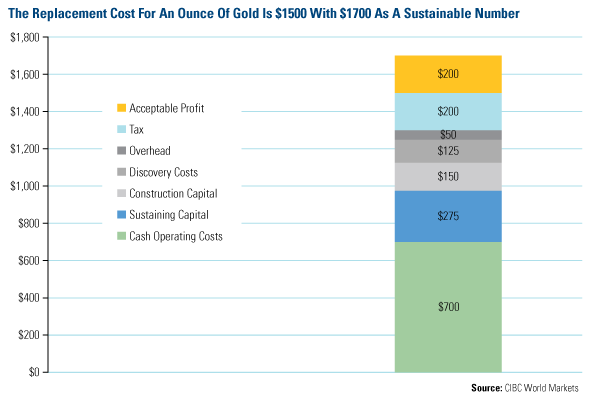The width and height of the screenshot is (600, 400).
Task: Click the thin $50 Overhead bar segment
Action: tap(447, 134)
